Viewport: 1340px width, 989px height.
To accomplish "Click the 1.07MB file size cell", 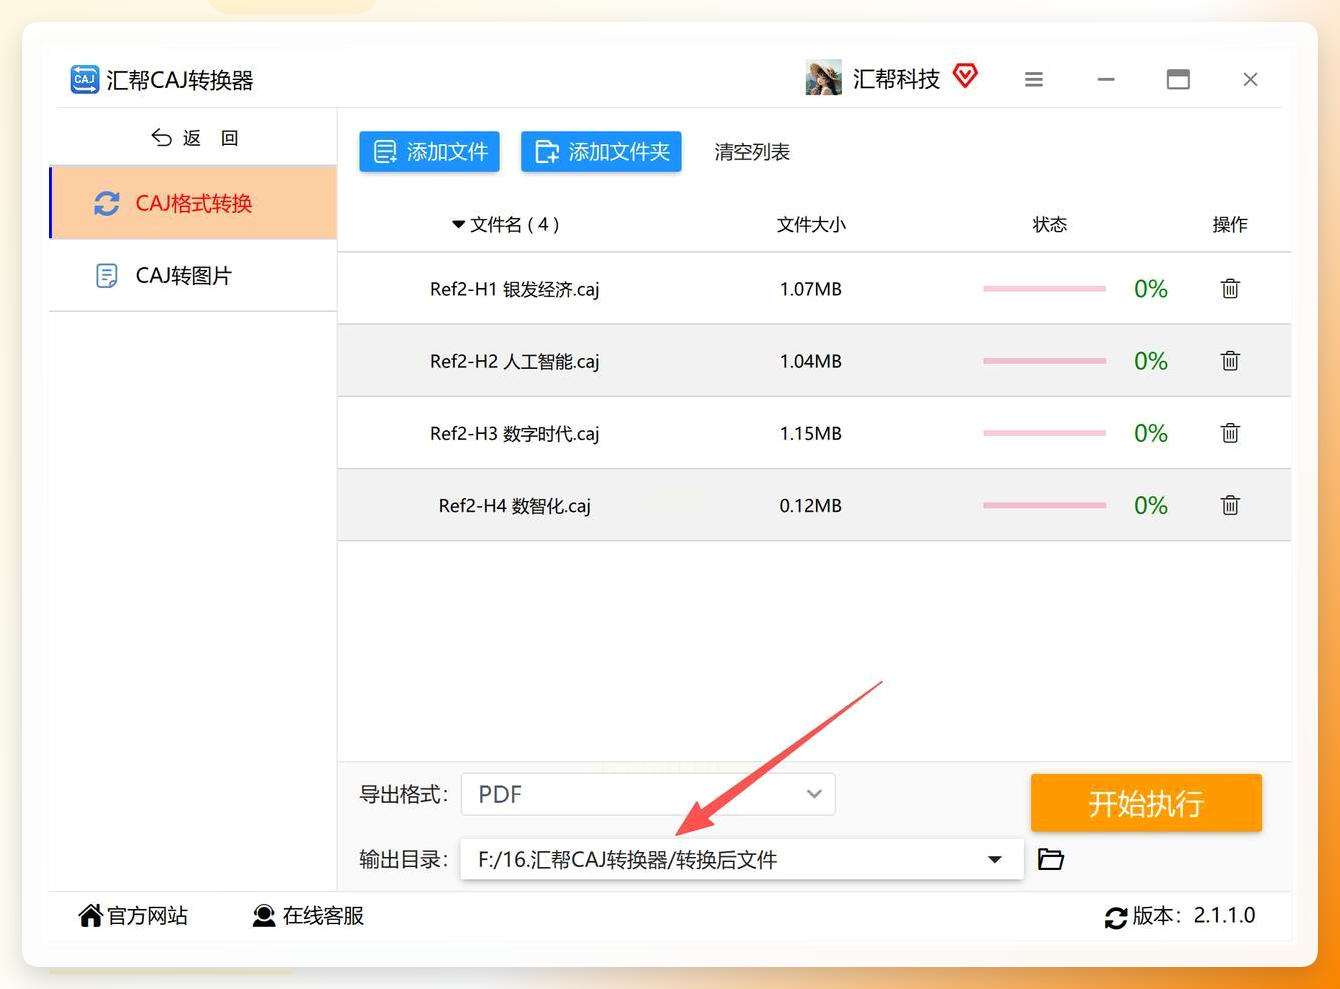I will [x=811, y=289].
